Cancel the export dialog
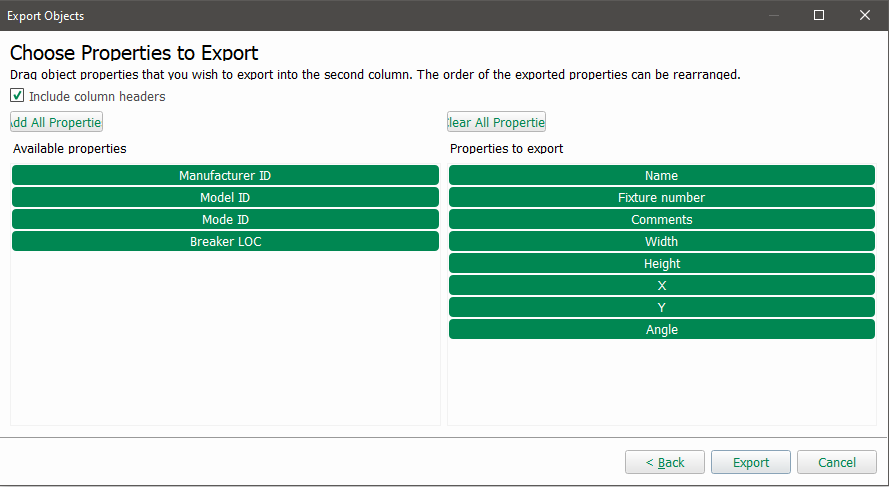Screen dimensions: 889x487 tap(837, 462)
